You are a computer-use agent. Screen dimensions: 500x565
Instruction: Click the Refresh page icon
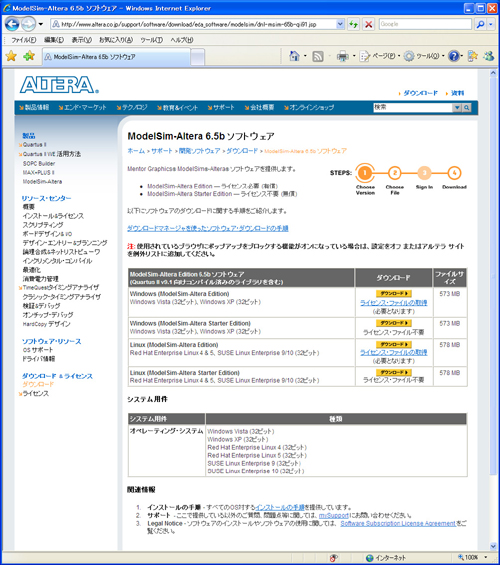coord(354,24)
